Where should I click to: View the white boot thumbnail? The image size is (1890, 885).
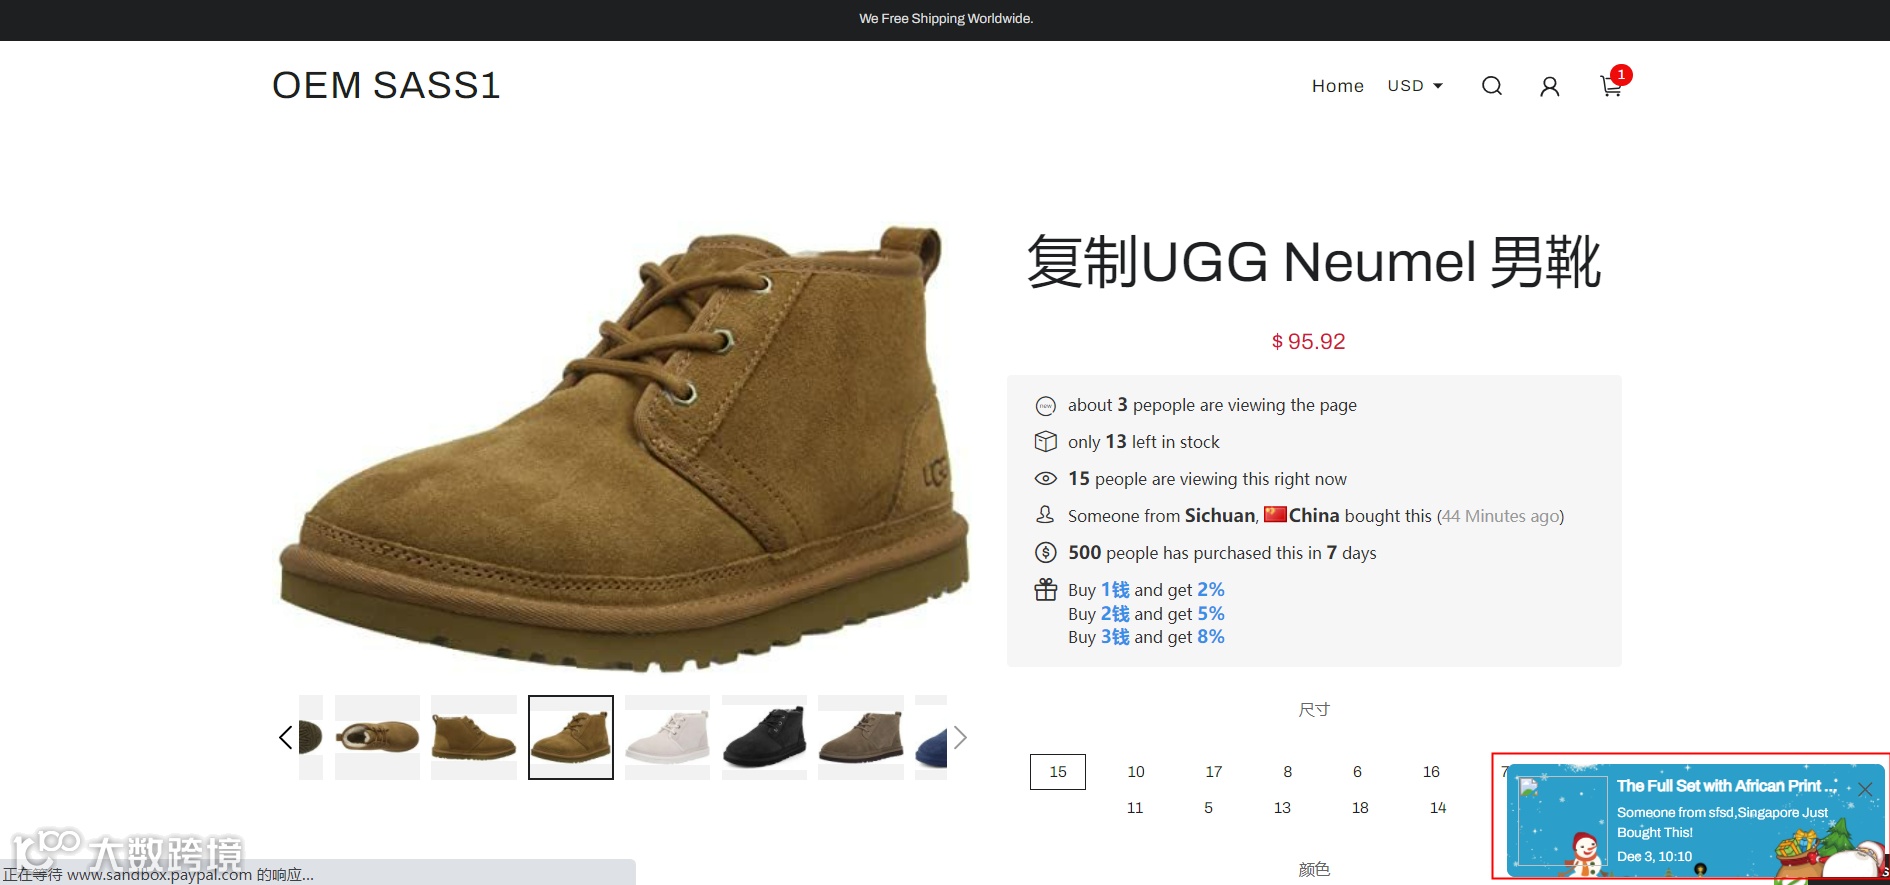tap(667, 738)
